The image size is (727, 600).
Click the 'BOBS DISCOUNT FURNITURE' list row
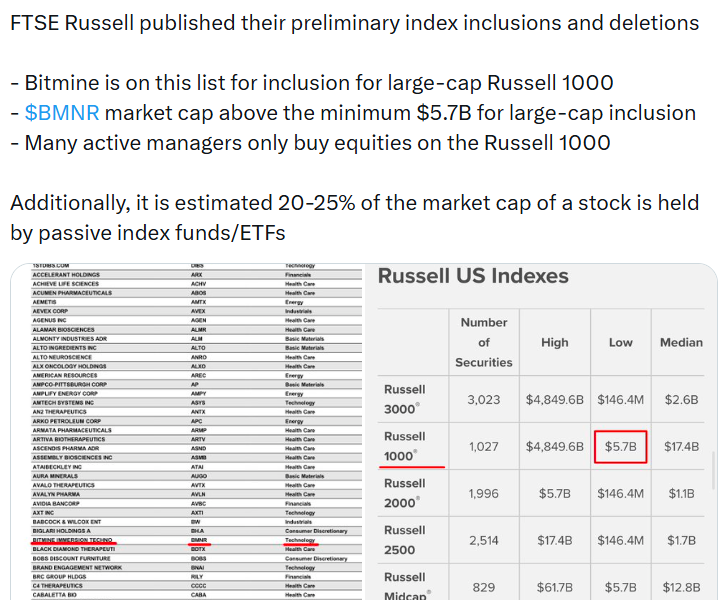197,558
